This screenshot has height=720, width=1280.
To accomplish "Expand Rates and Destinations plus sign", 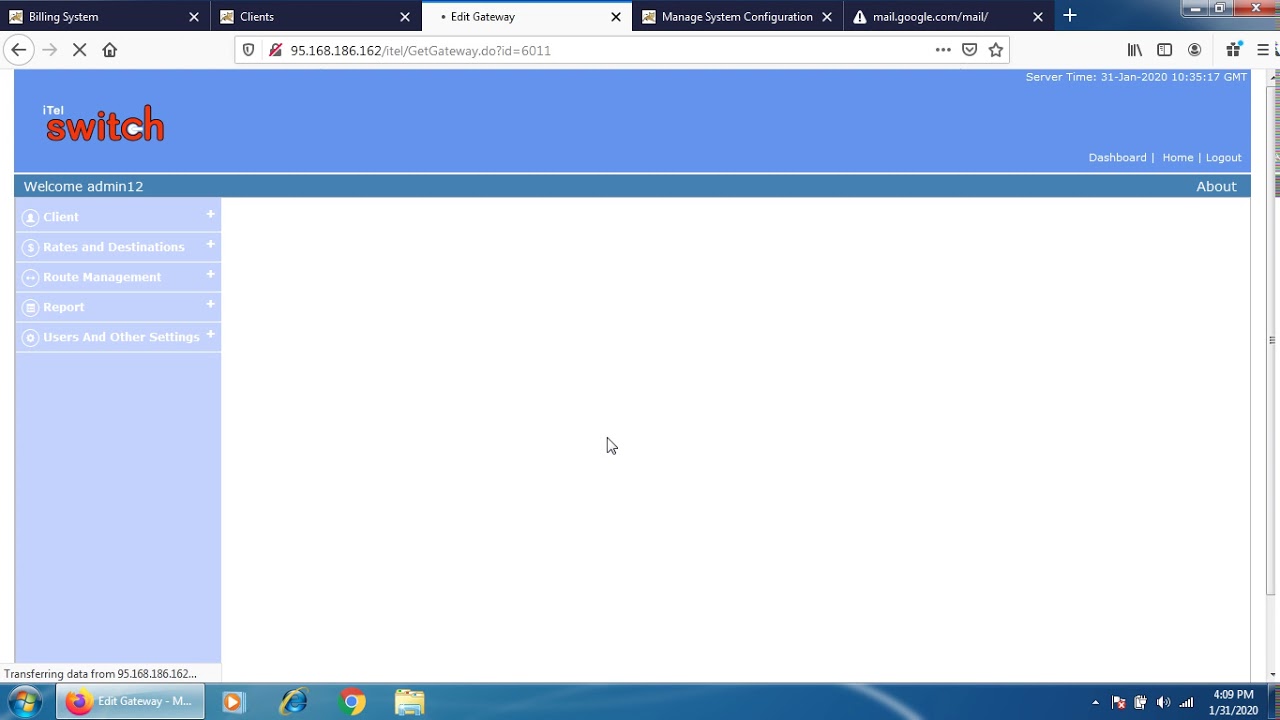I will coord(210,244).
